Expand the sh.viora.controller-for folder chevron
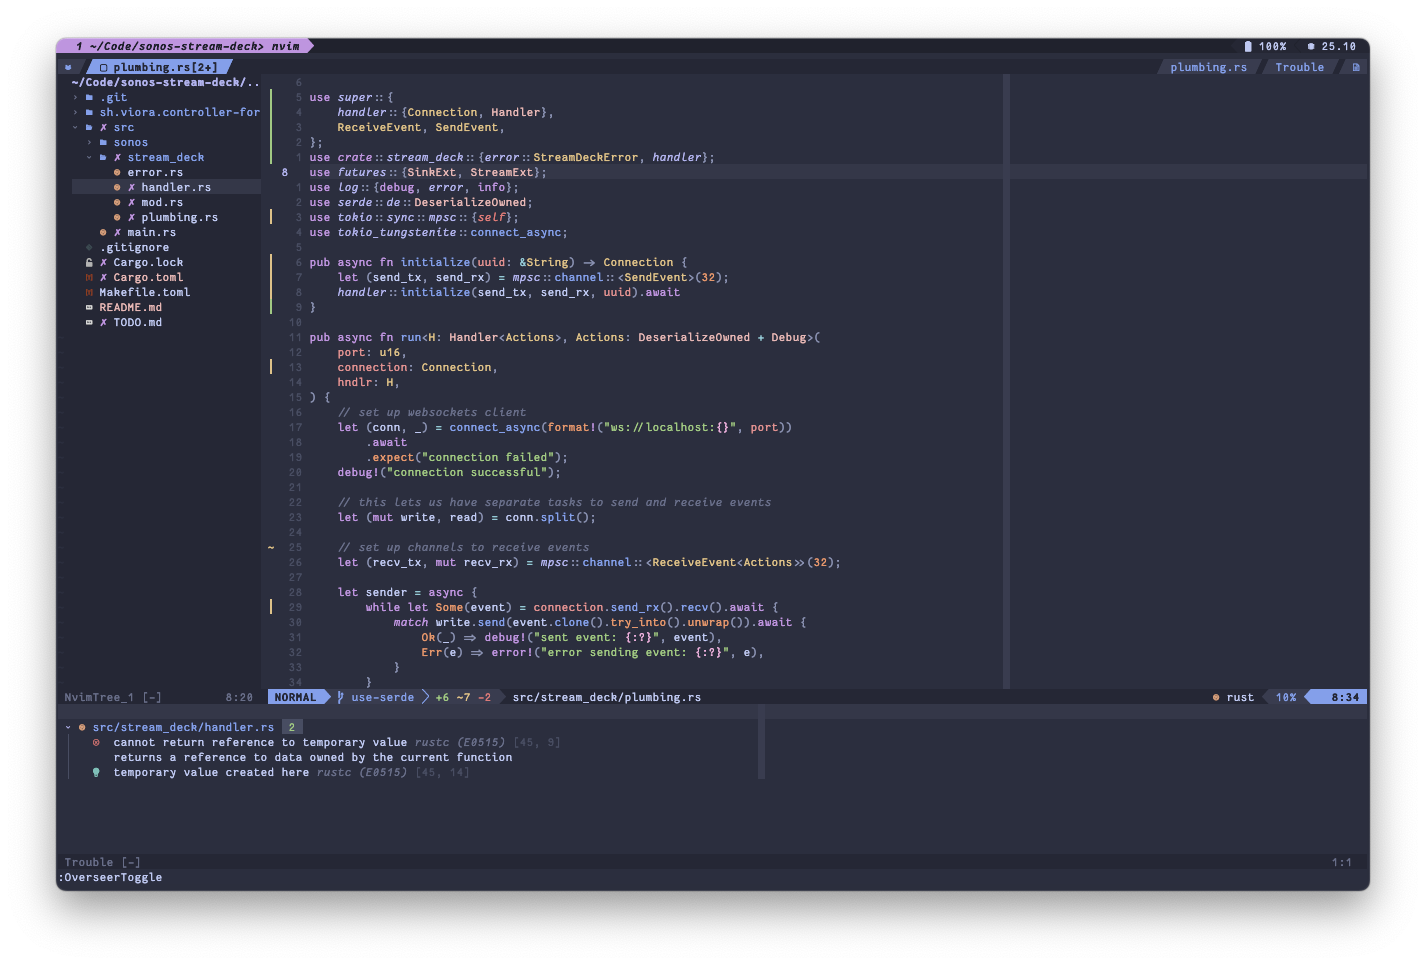 [75, 113]
